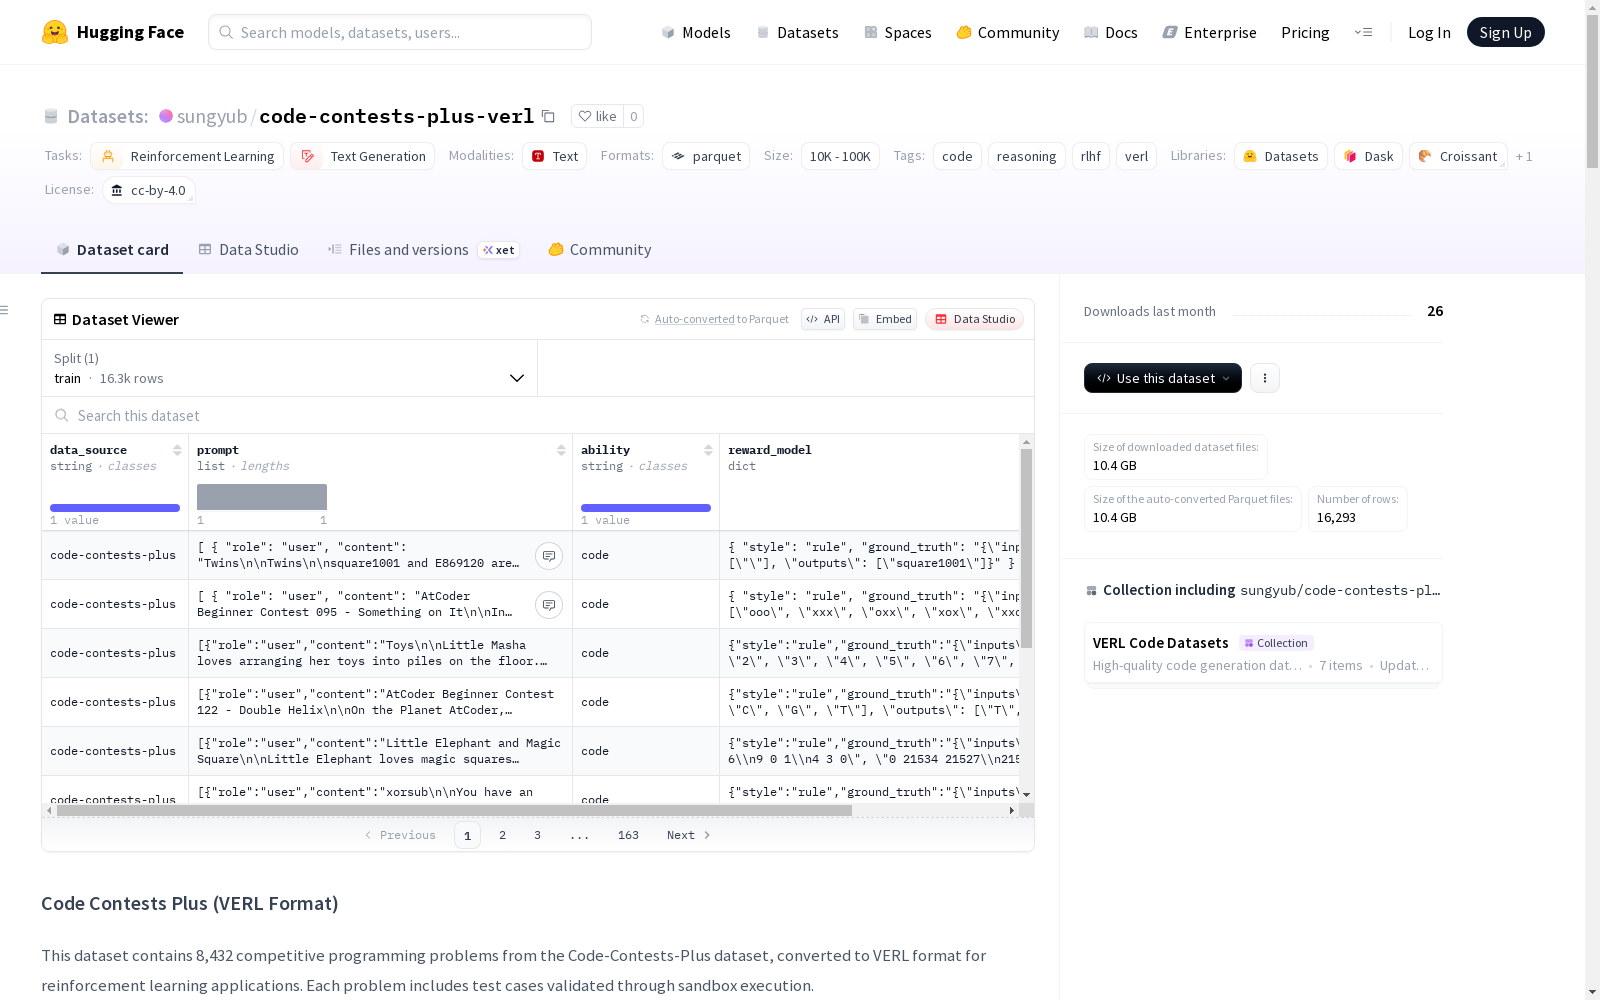
Task: Select the Text modality tag
Action: coord(554,156)
